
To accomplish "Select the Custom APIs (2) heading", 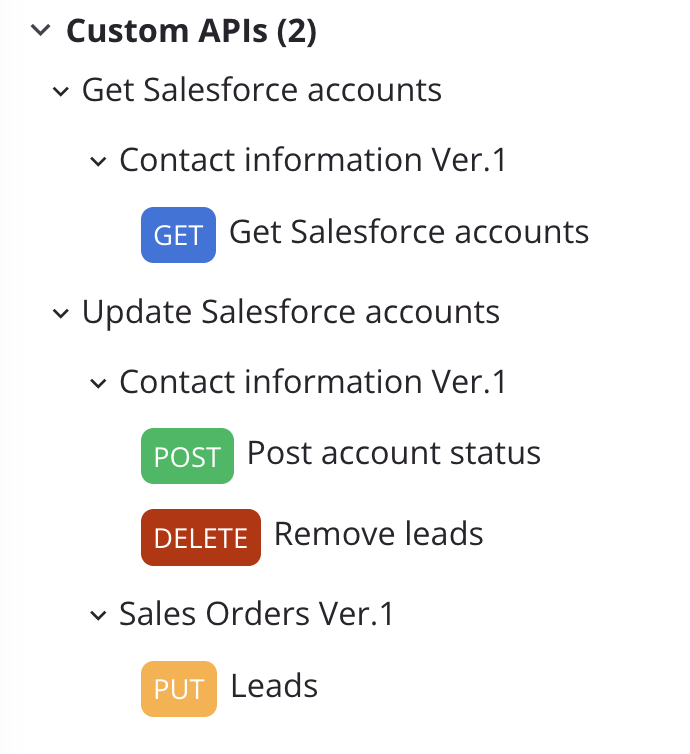I will pos(191,31).
